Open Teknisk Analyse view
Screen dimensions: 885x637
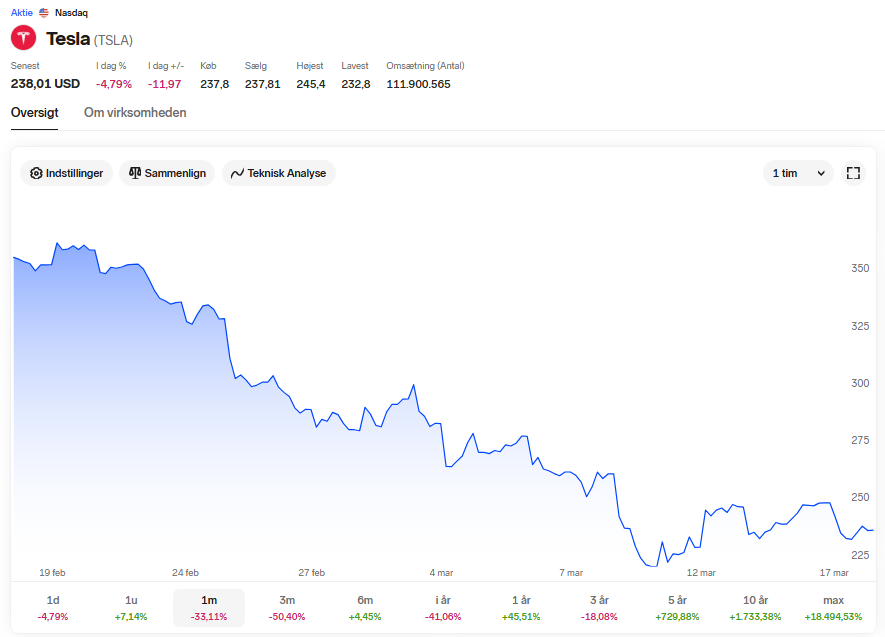coord(279,173)
